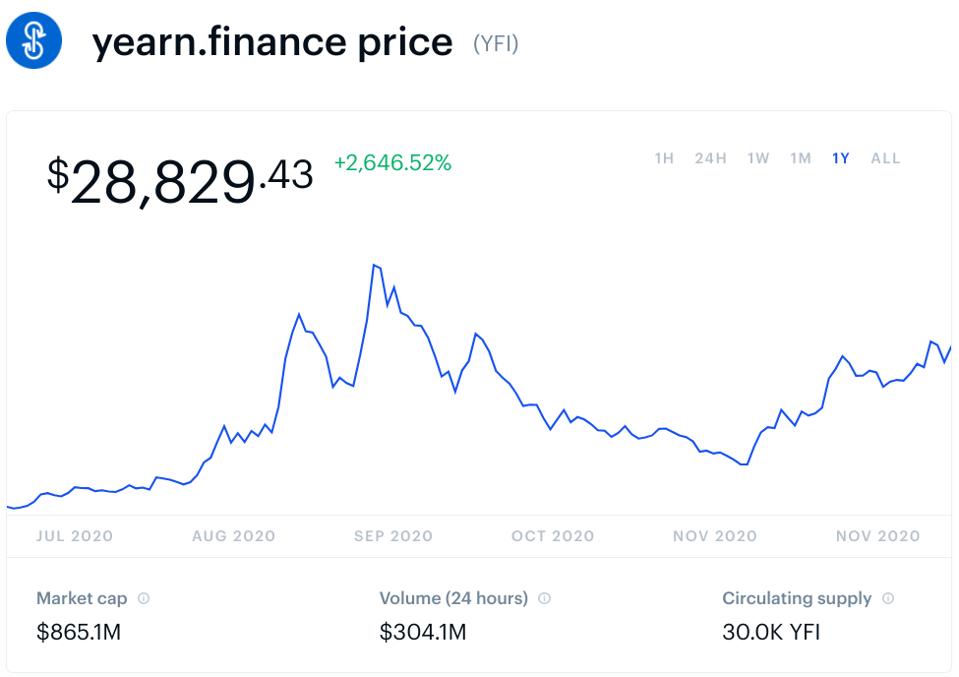Click the JUL 2020 axis label
Viewport: 959px width, 677px height.
point(75,536)
